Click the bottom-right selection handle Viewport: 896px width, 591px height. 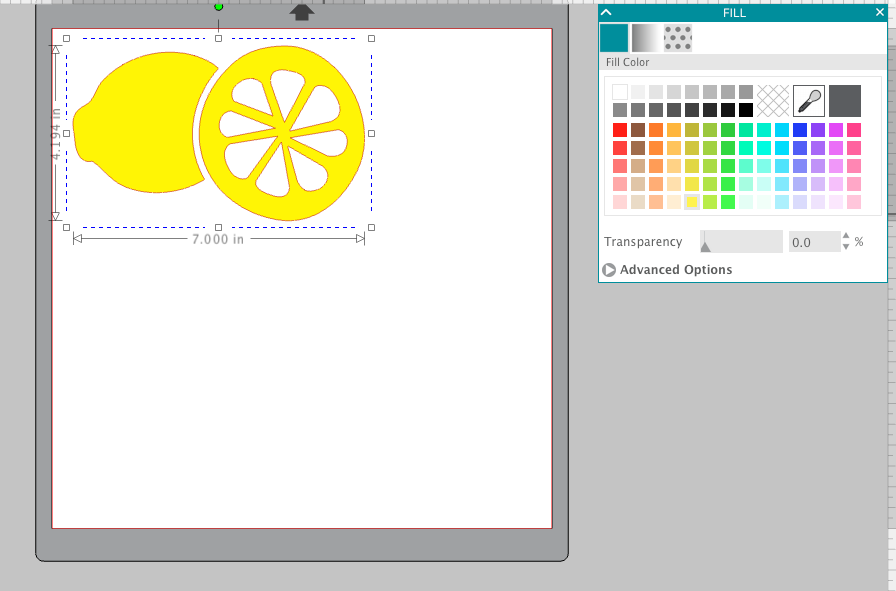[x=371, y=227]
